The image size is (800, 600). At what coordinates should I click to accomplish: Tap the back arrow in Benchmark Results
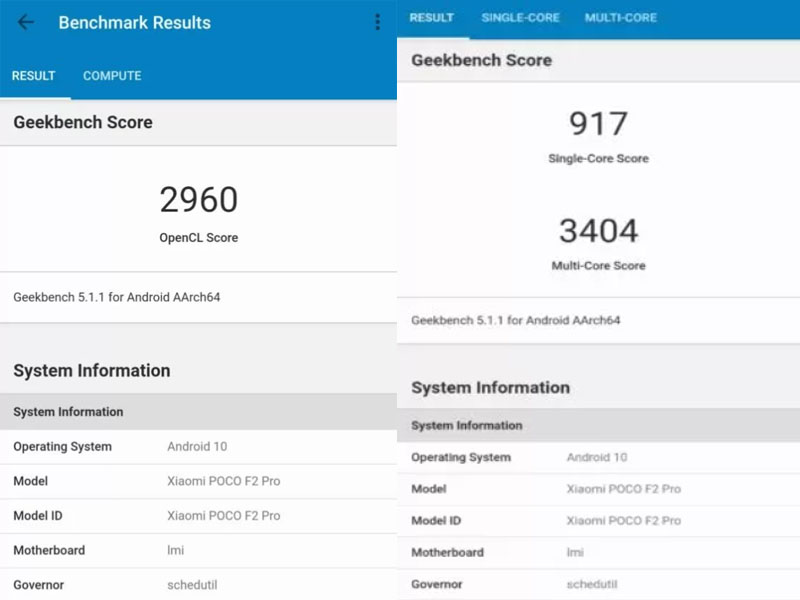pyautogui.click(x=26, y=22)
